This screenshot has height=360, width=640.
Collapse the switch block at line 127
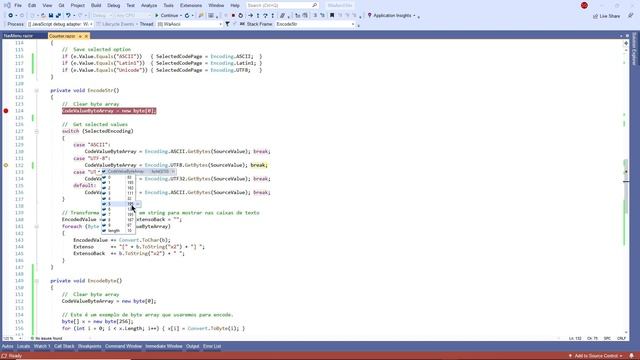[x=36, y=131]
